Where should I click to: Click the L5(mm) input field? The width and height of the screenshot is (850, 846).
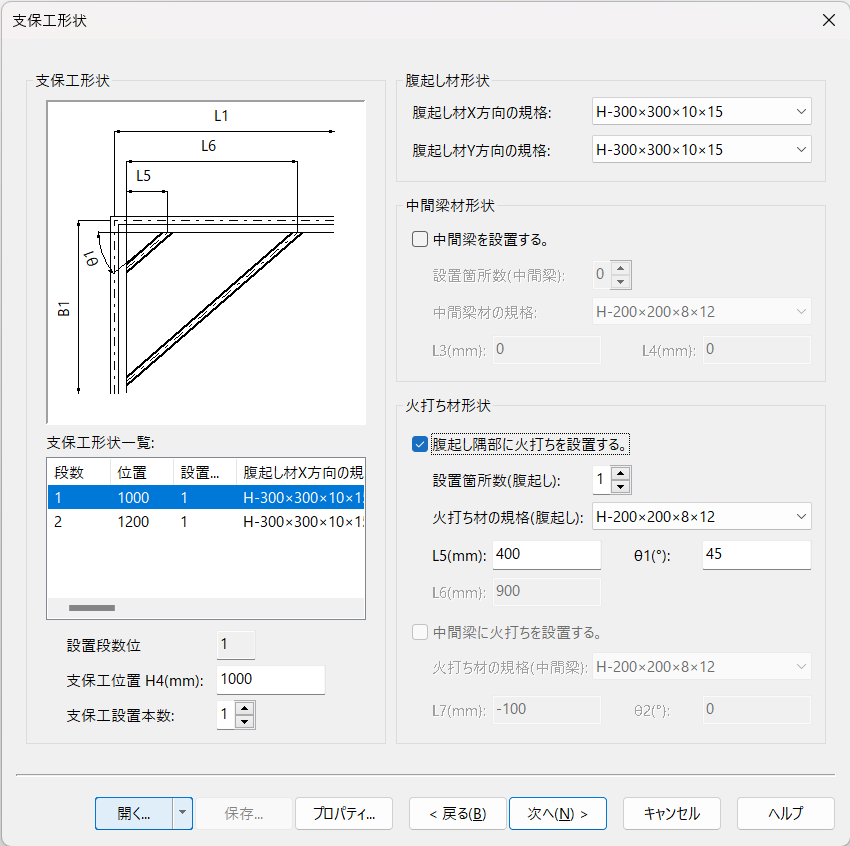coord(546,555)
